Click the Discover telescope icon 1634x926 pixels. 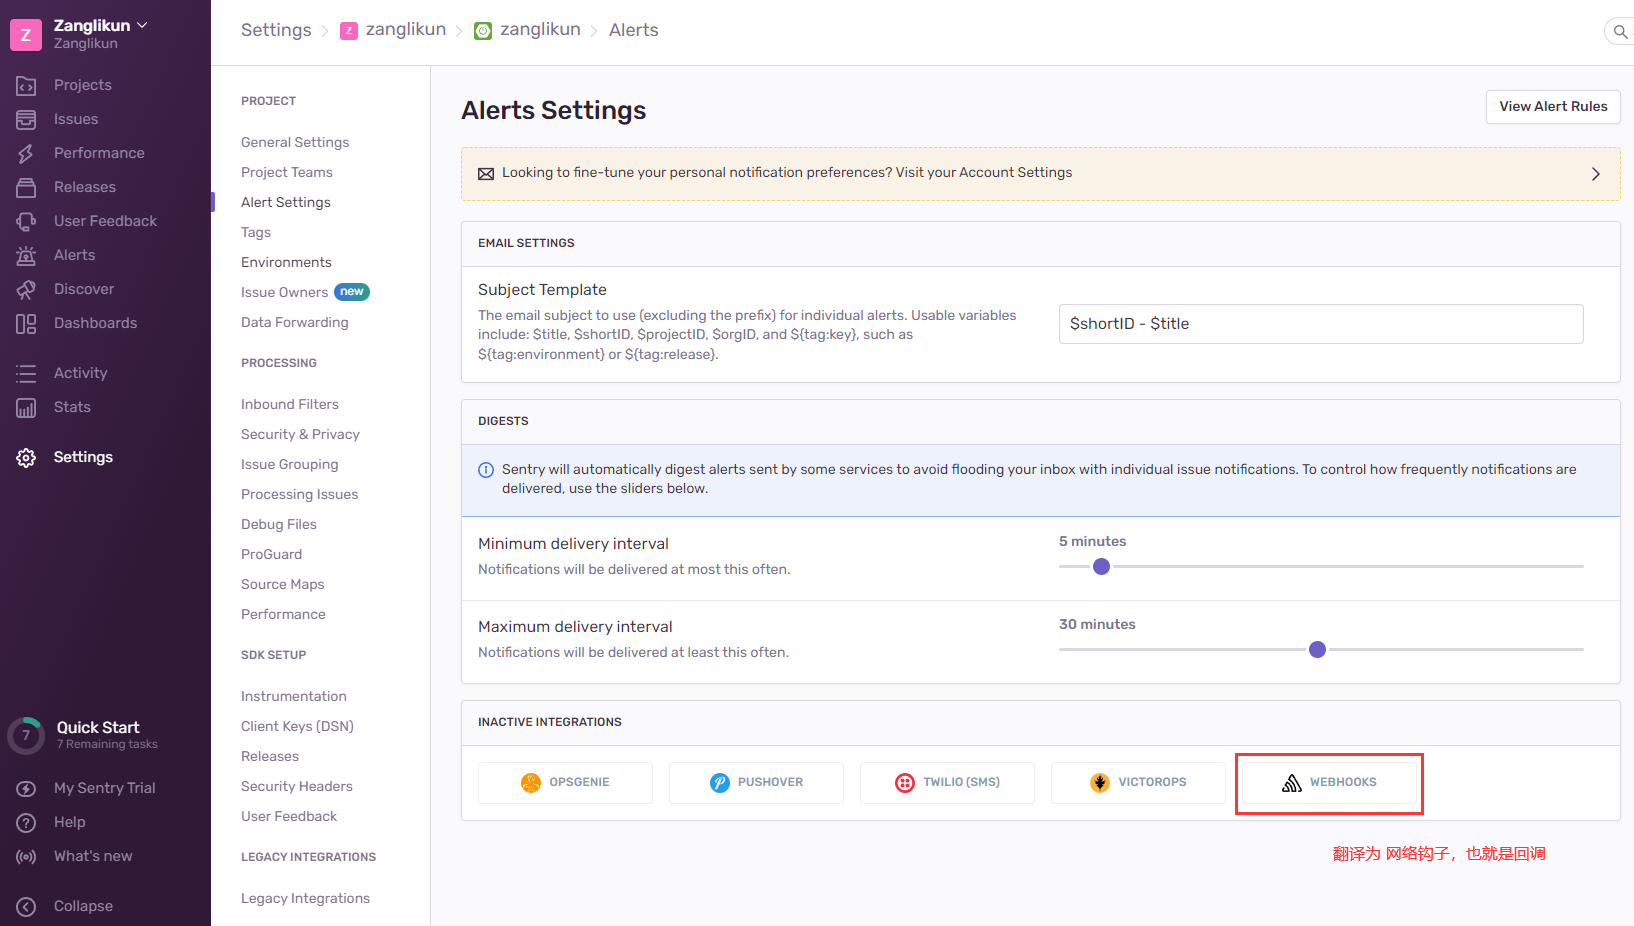(x=26, y=290)
